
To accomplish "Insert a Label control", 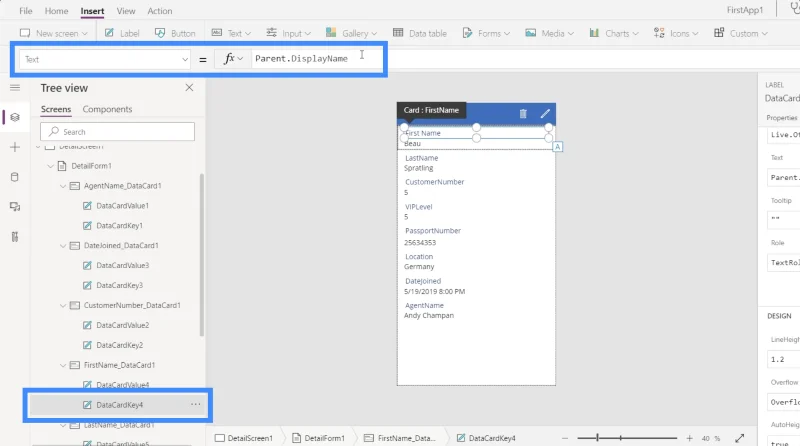I will [x=122, y=33].
